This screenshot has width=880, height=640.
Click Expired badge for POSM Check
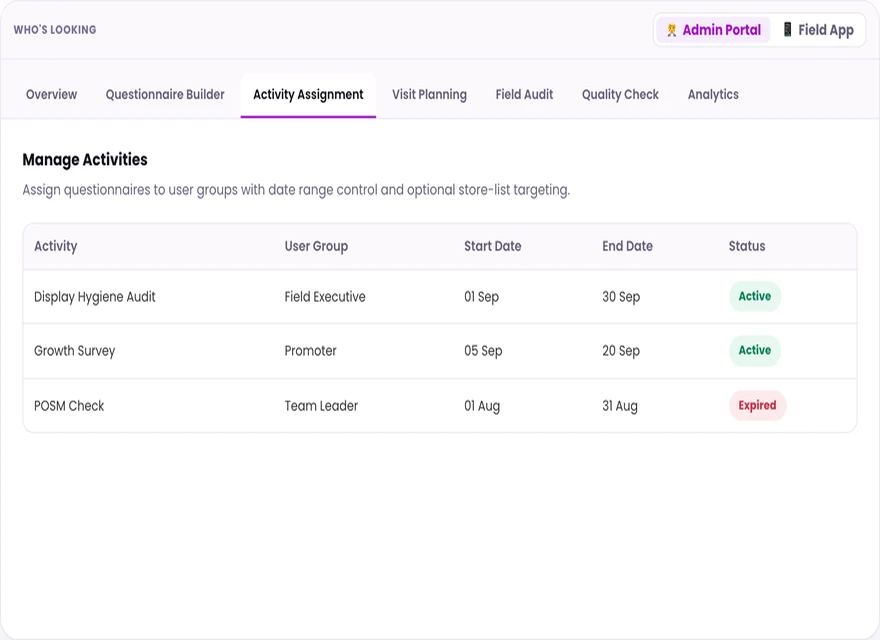(758, 405)
